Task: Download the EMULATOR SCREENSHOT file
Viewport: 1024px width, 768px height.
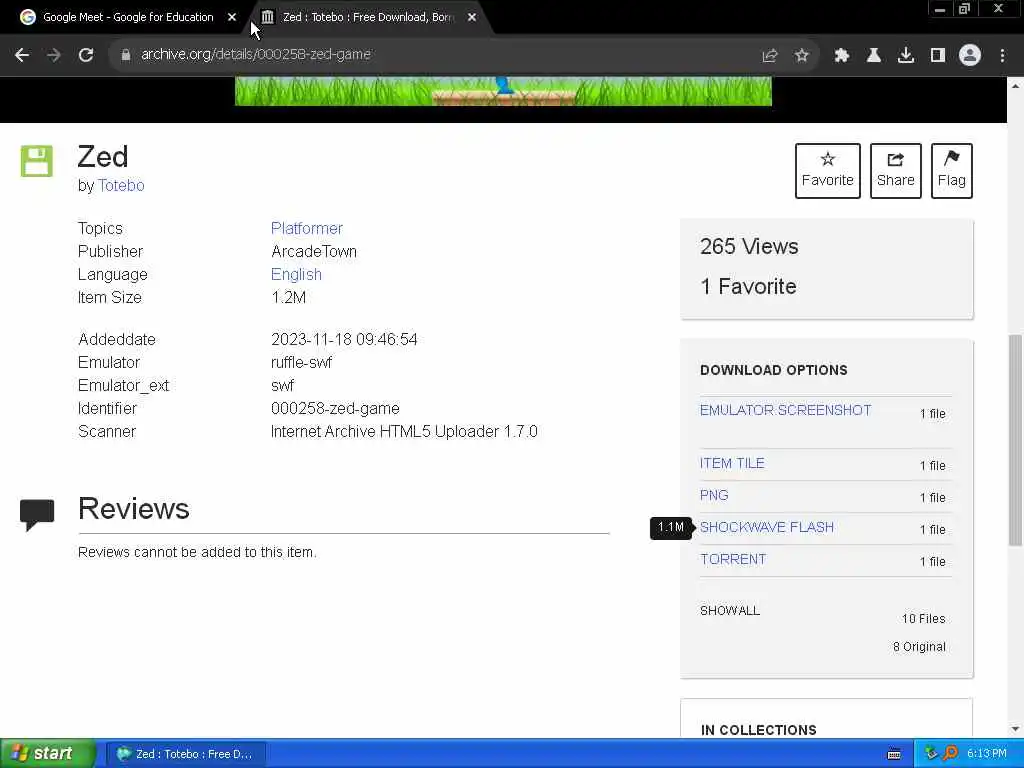Action: coord(785,410)
